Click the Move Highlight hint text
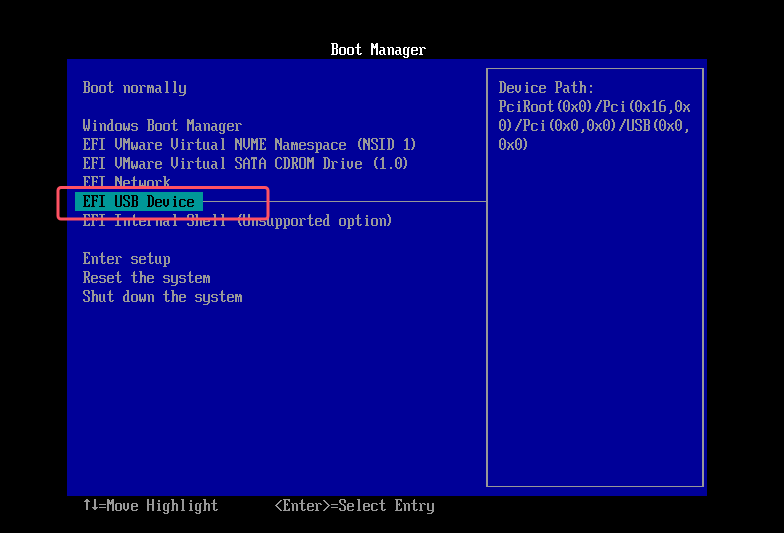Viewport: 784px width, 533px height. point(161,506)
